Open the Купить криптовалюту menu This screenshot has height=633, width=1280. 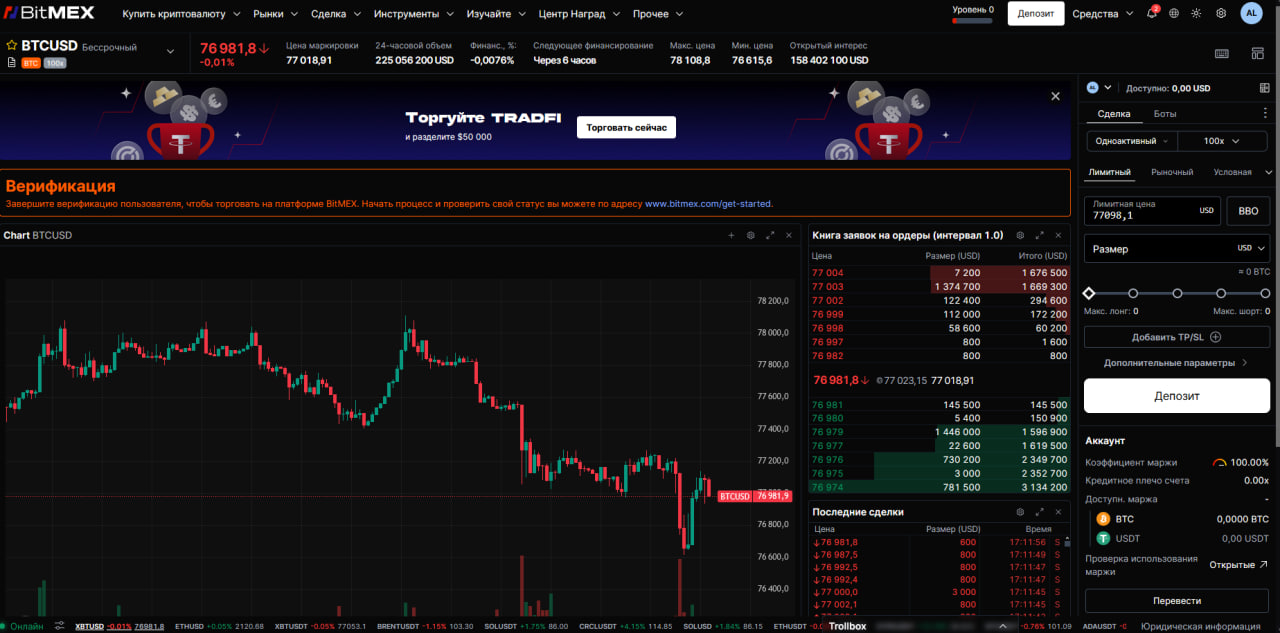pyautogui.click(x=181, y=14)
